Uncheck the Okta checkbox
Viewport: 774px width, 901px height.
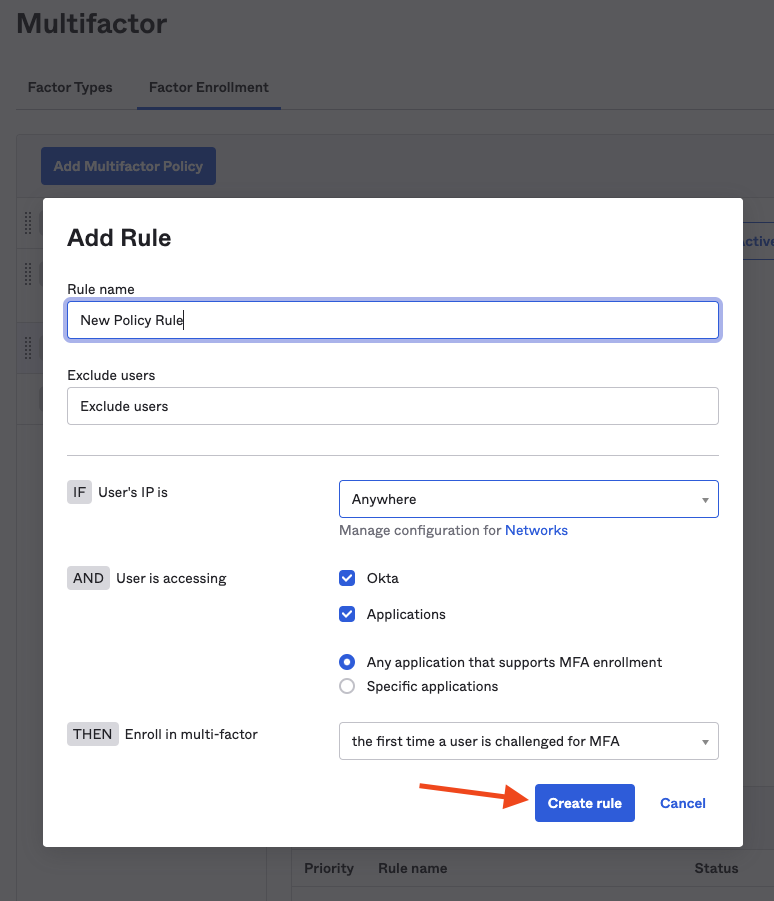[x=346, y=578]
